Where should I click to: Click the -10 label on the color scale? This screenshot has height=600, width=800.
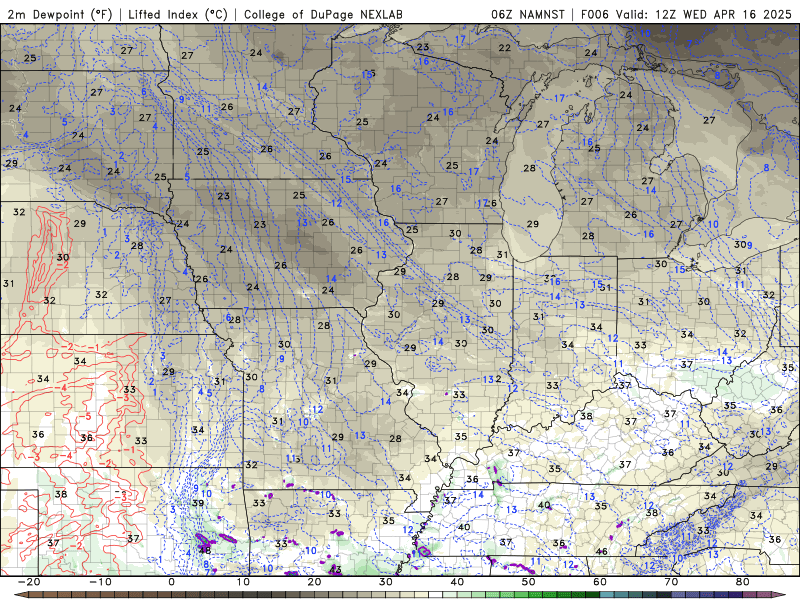pyautogui.click(x=100, y=582)
